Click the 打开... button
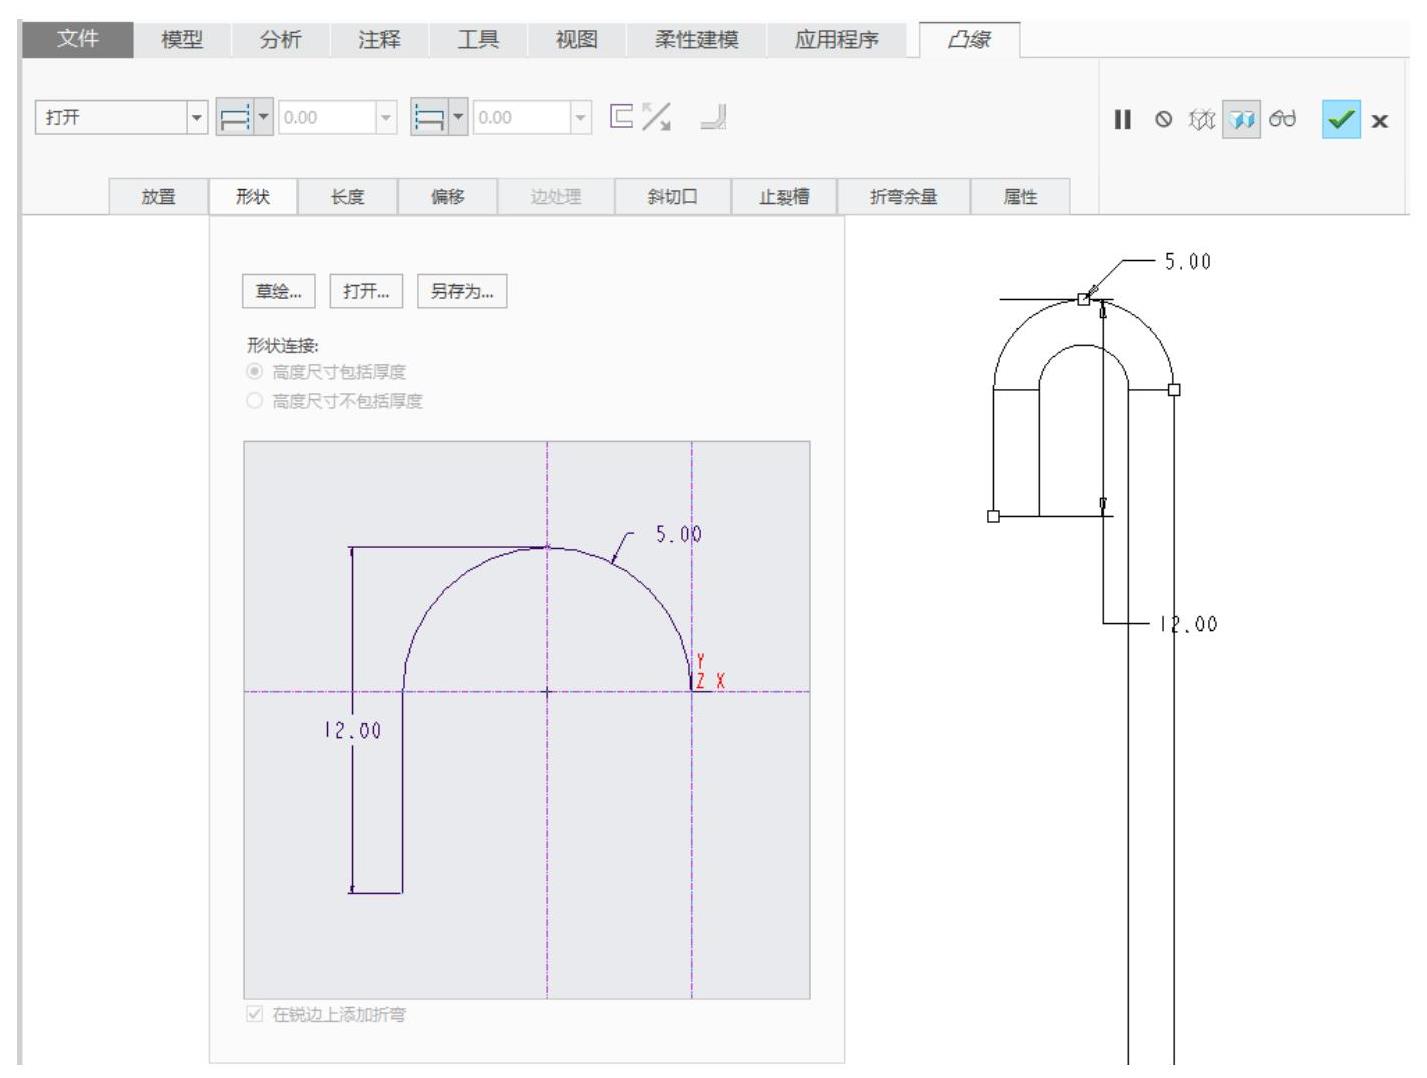Viewport: 1427px width, 1078px height. (366, 291)
